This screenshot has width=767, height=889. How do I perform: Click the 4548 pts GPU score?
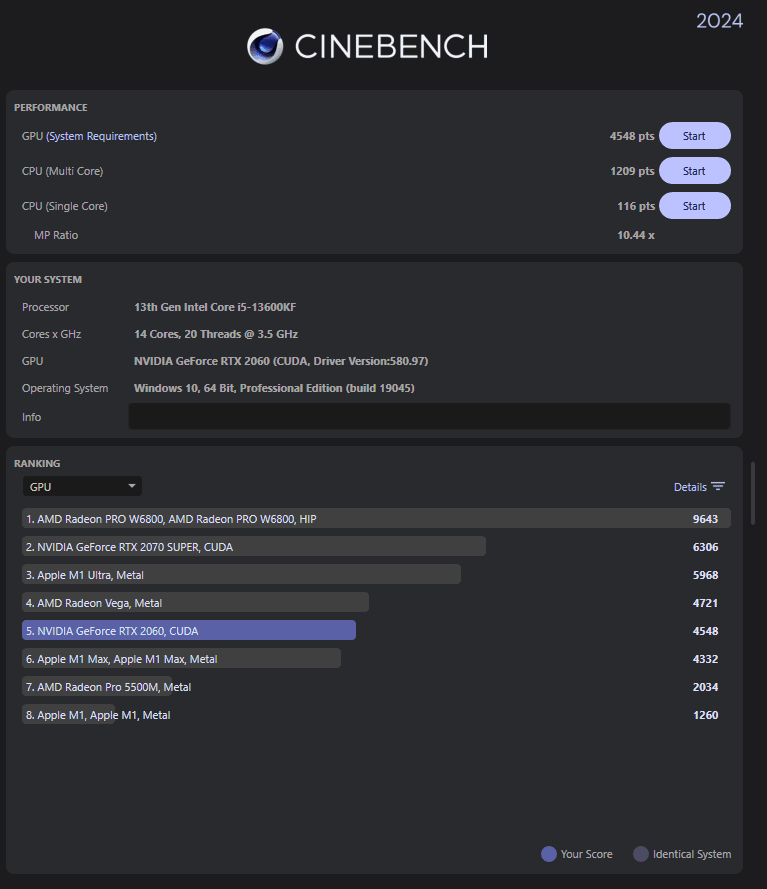click(x=632, y=136)
